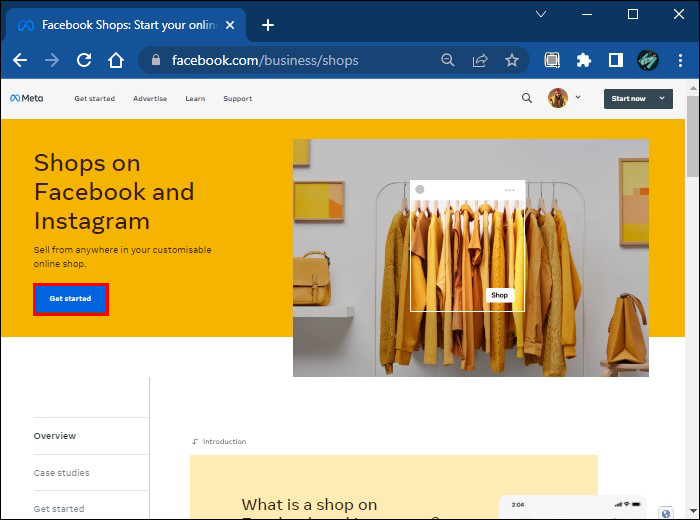Click the Start now button

pos(629,99)
